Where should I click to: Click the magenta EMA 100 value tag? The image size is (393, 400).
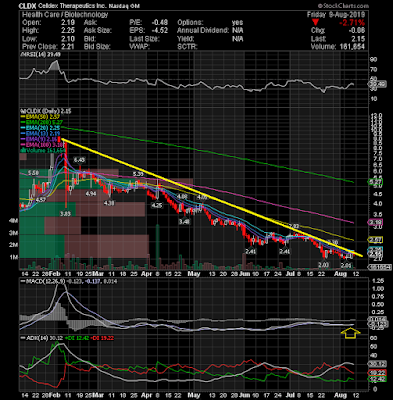click(376, 222)
